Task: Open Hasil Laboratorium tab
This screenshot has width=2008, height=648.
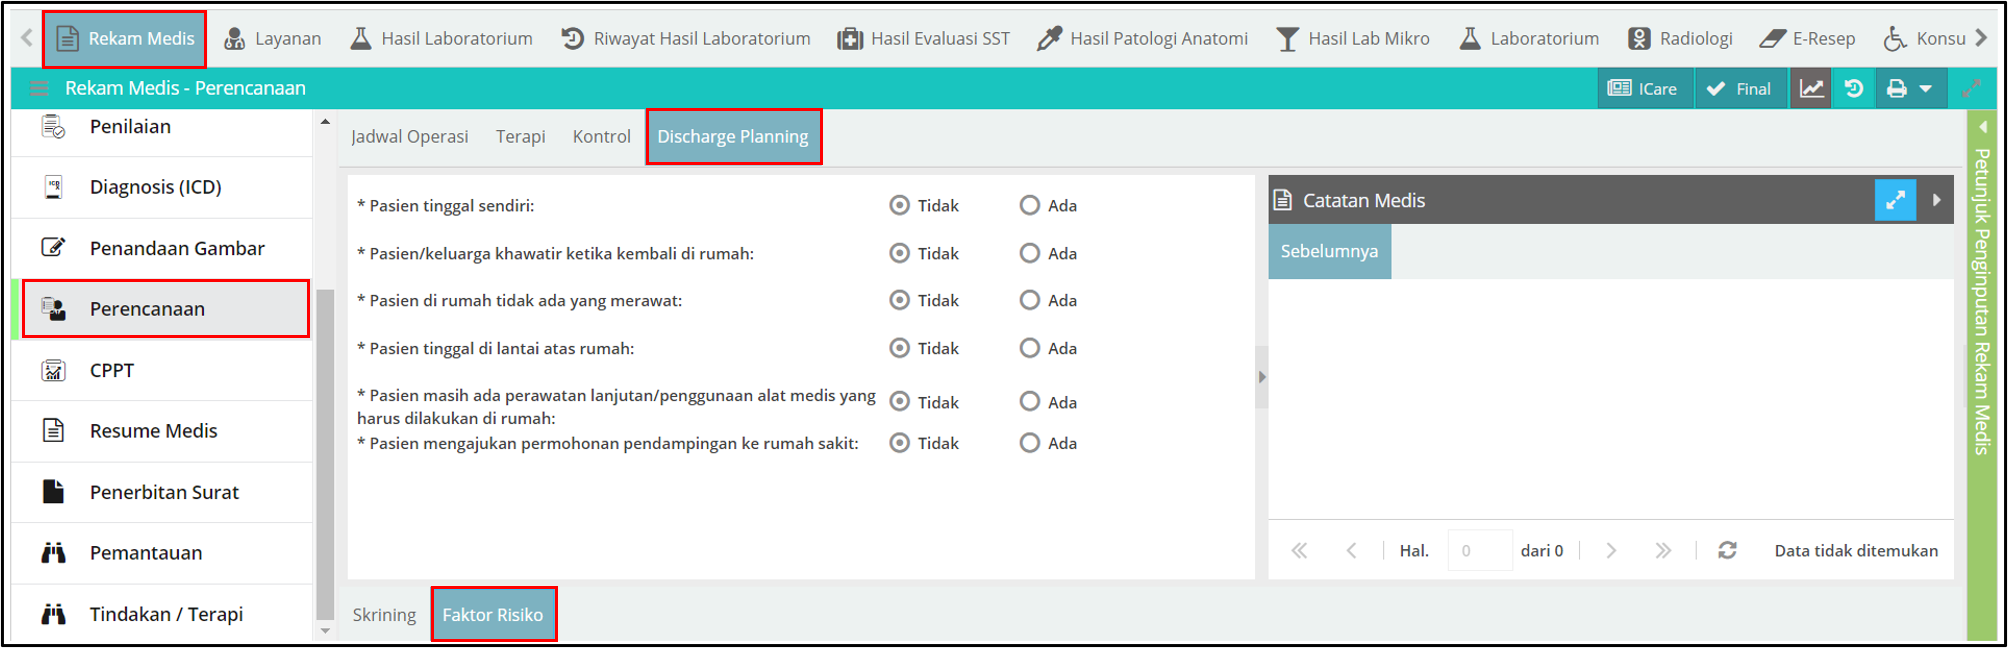Action: coord(441,39)
